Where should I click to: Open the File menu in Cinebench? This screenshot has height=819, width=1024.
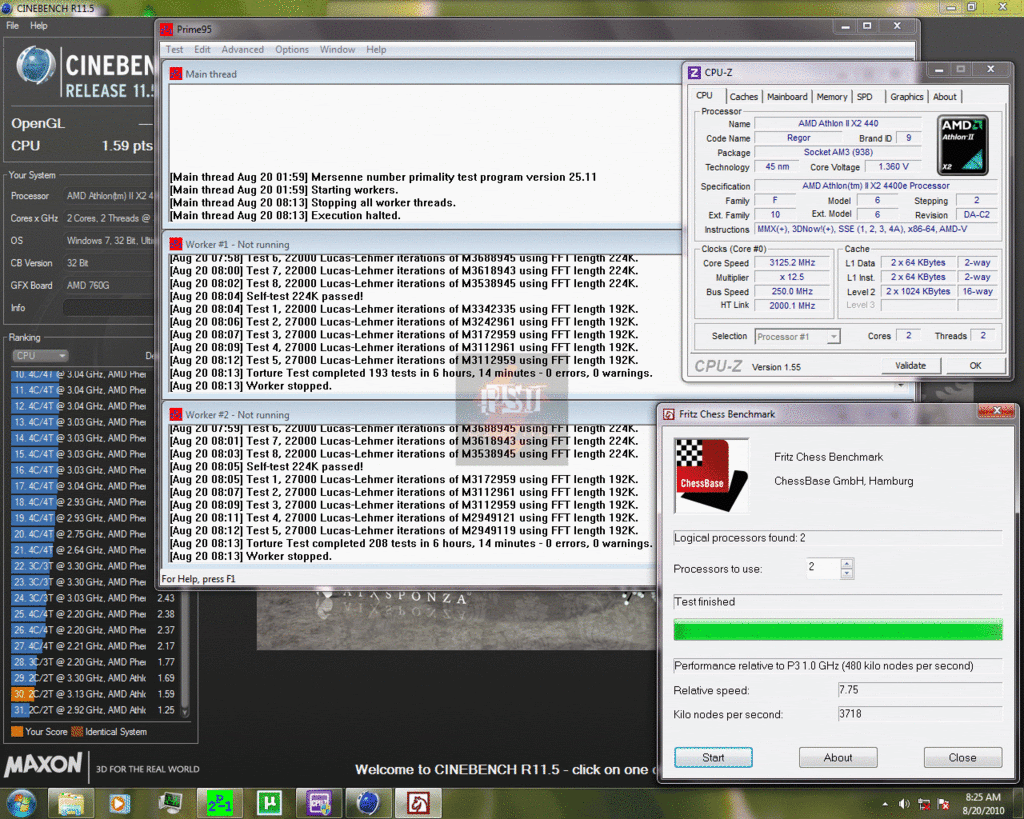point(12,26)
